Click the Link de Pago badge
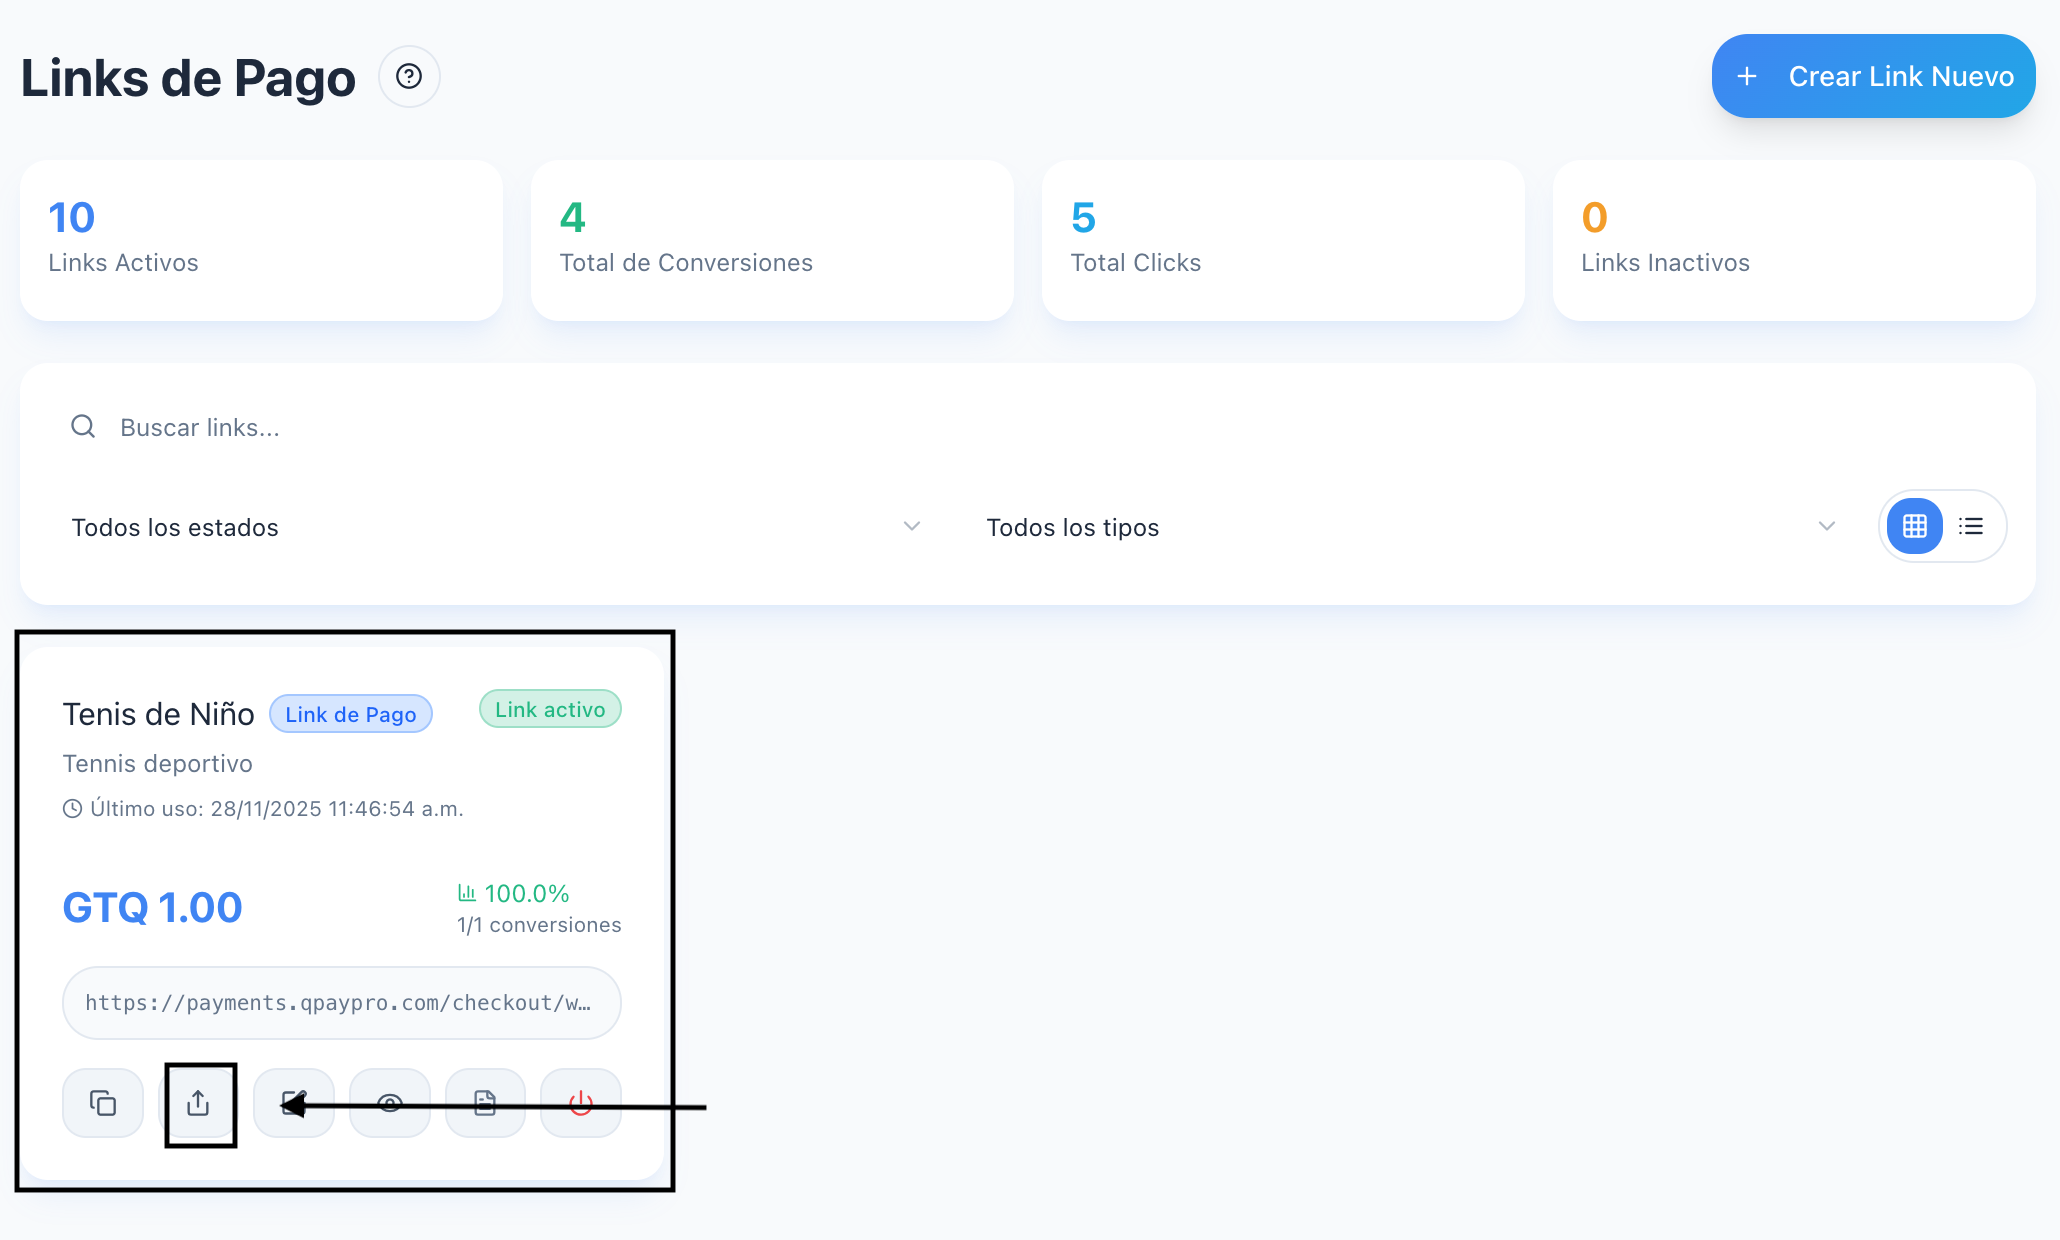 tap(351, 714)
